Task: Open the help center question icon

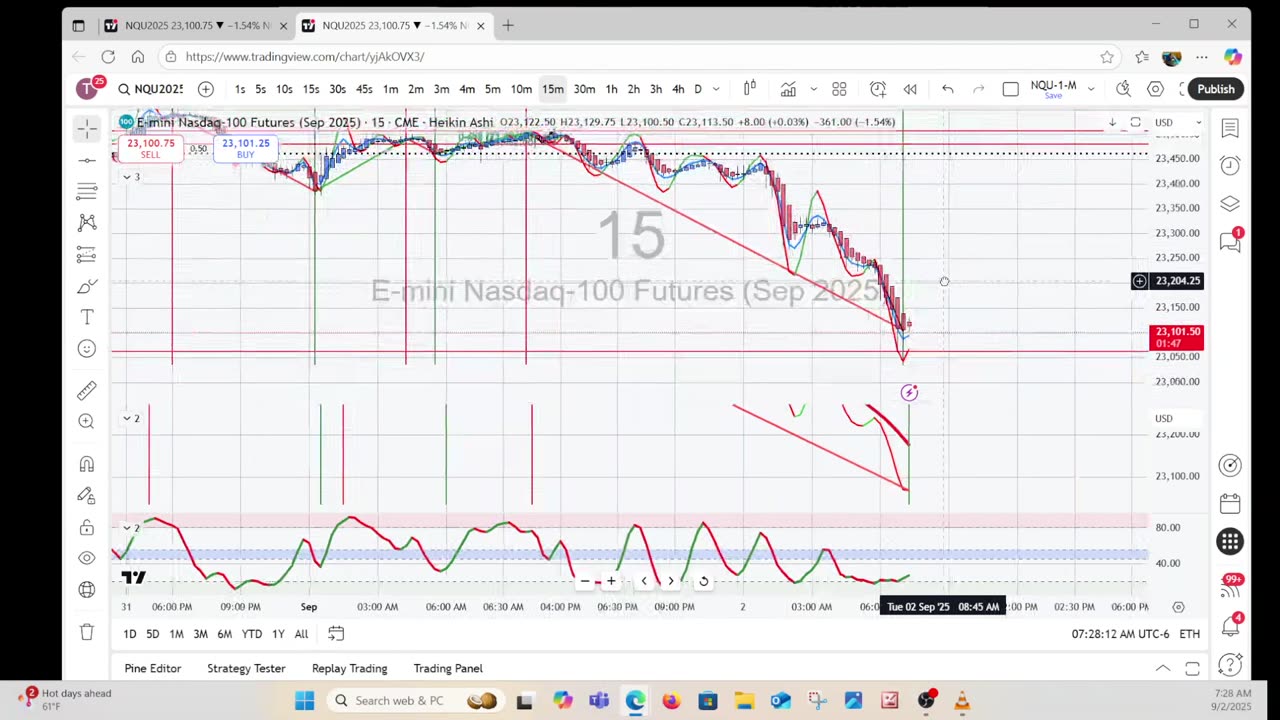Action: coord(1230,665)
